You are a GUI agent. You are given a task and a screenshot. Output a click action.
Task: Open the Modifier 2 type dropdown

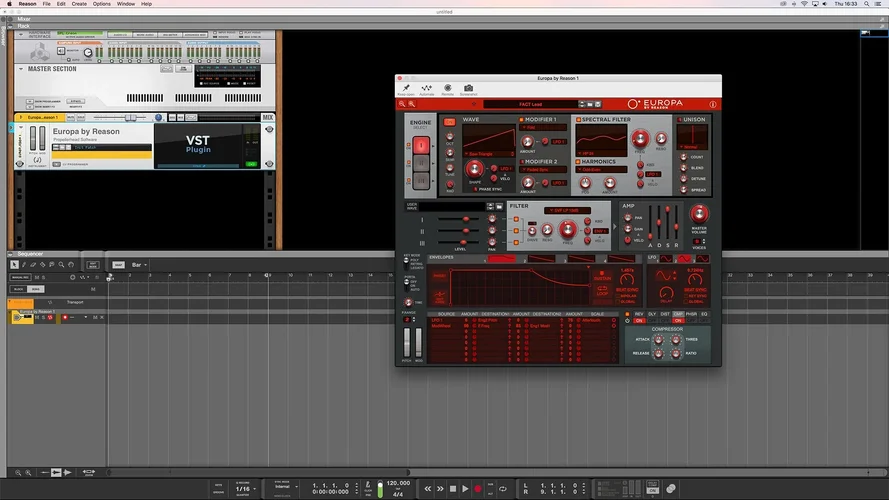coord(543,170)
